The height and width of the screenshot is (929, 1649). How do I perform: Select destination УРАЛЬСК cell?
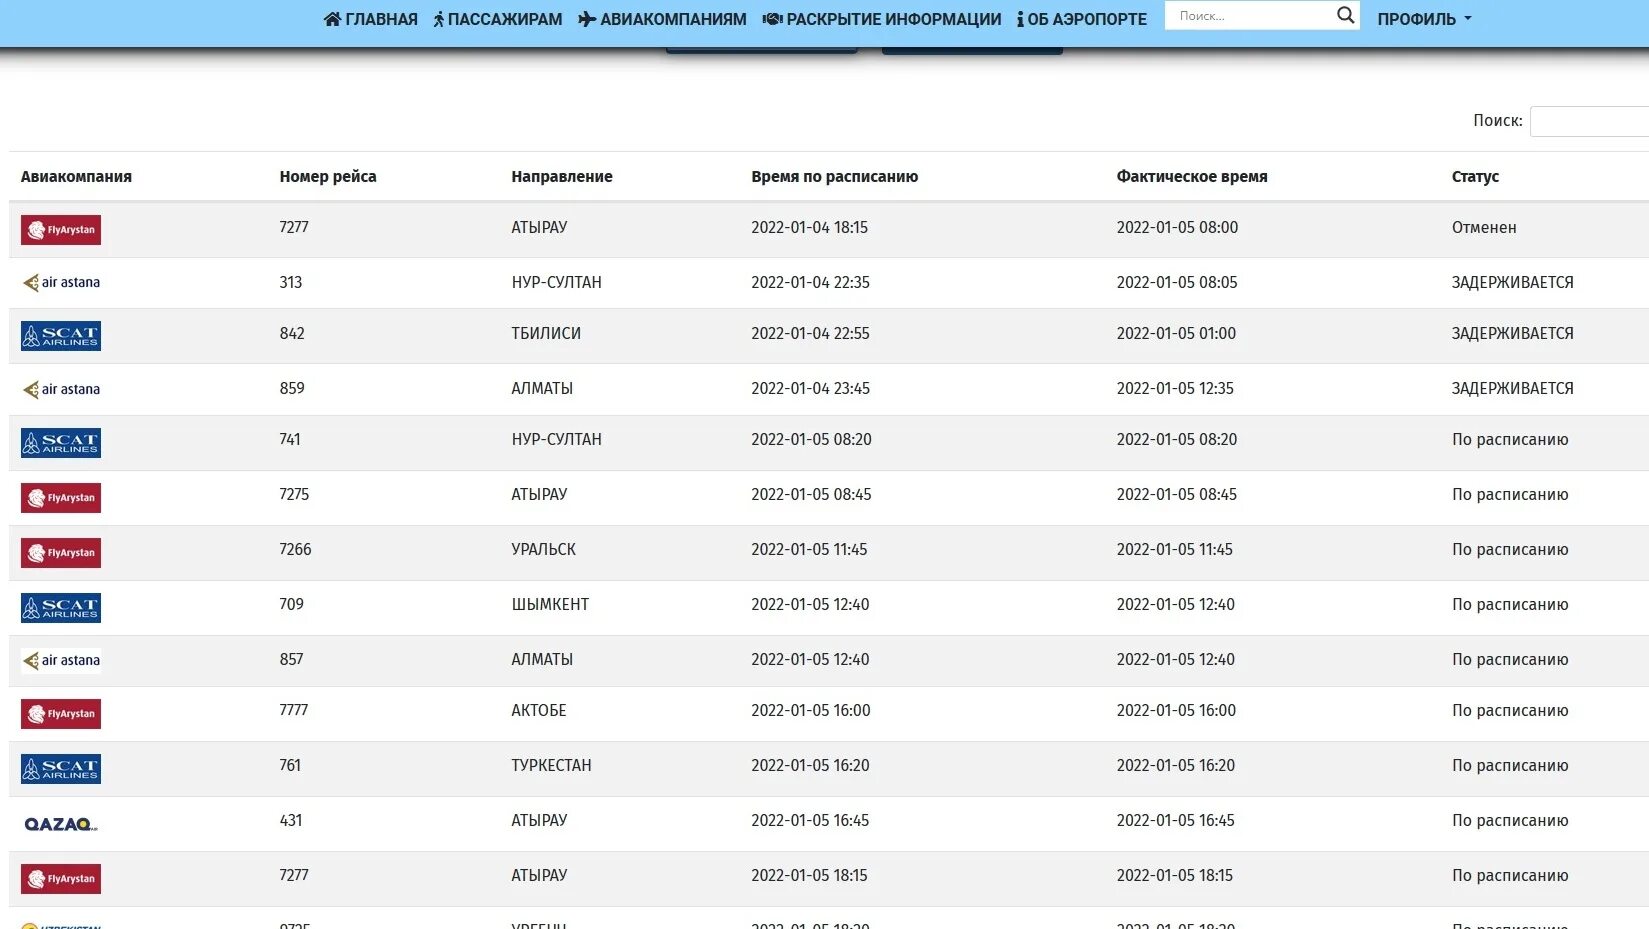coord(544,550)
